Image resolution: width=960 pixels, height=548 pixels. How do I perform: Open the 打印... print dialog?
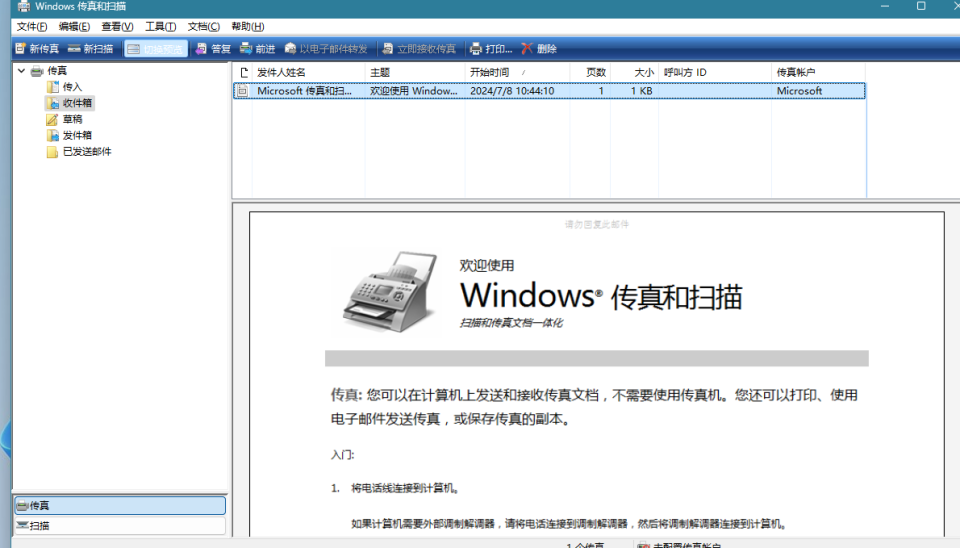(x=491, y=49)
